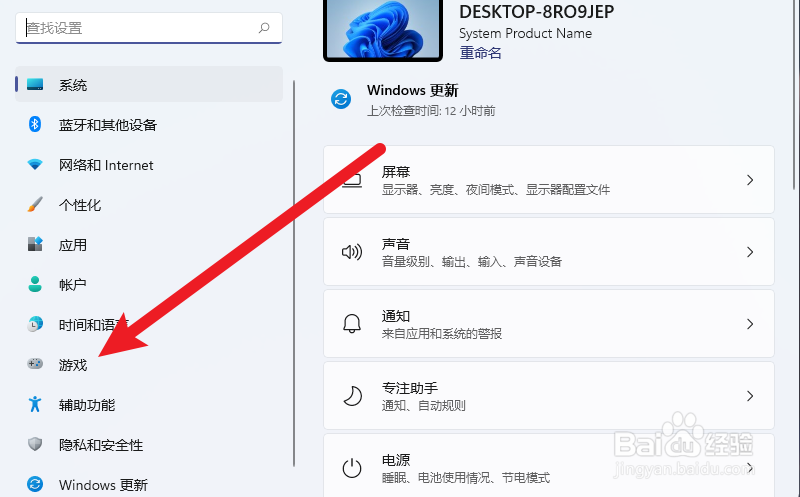Click the main panel scrollbar on right edge

click(794, 94)
